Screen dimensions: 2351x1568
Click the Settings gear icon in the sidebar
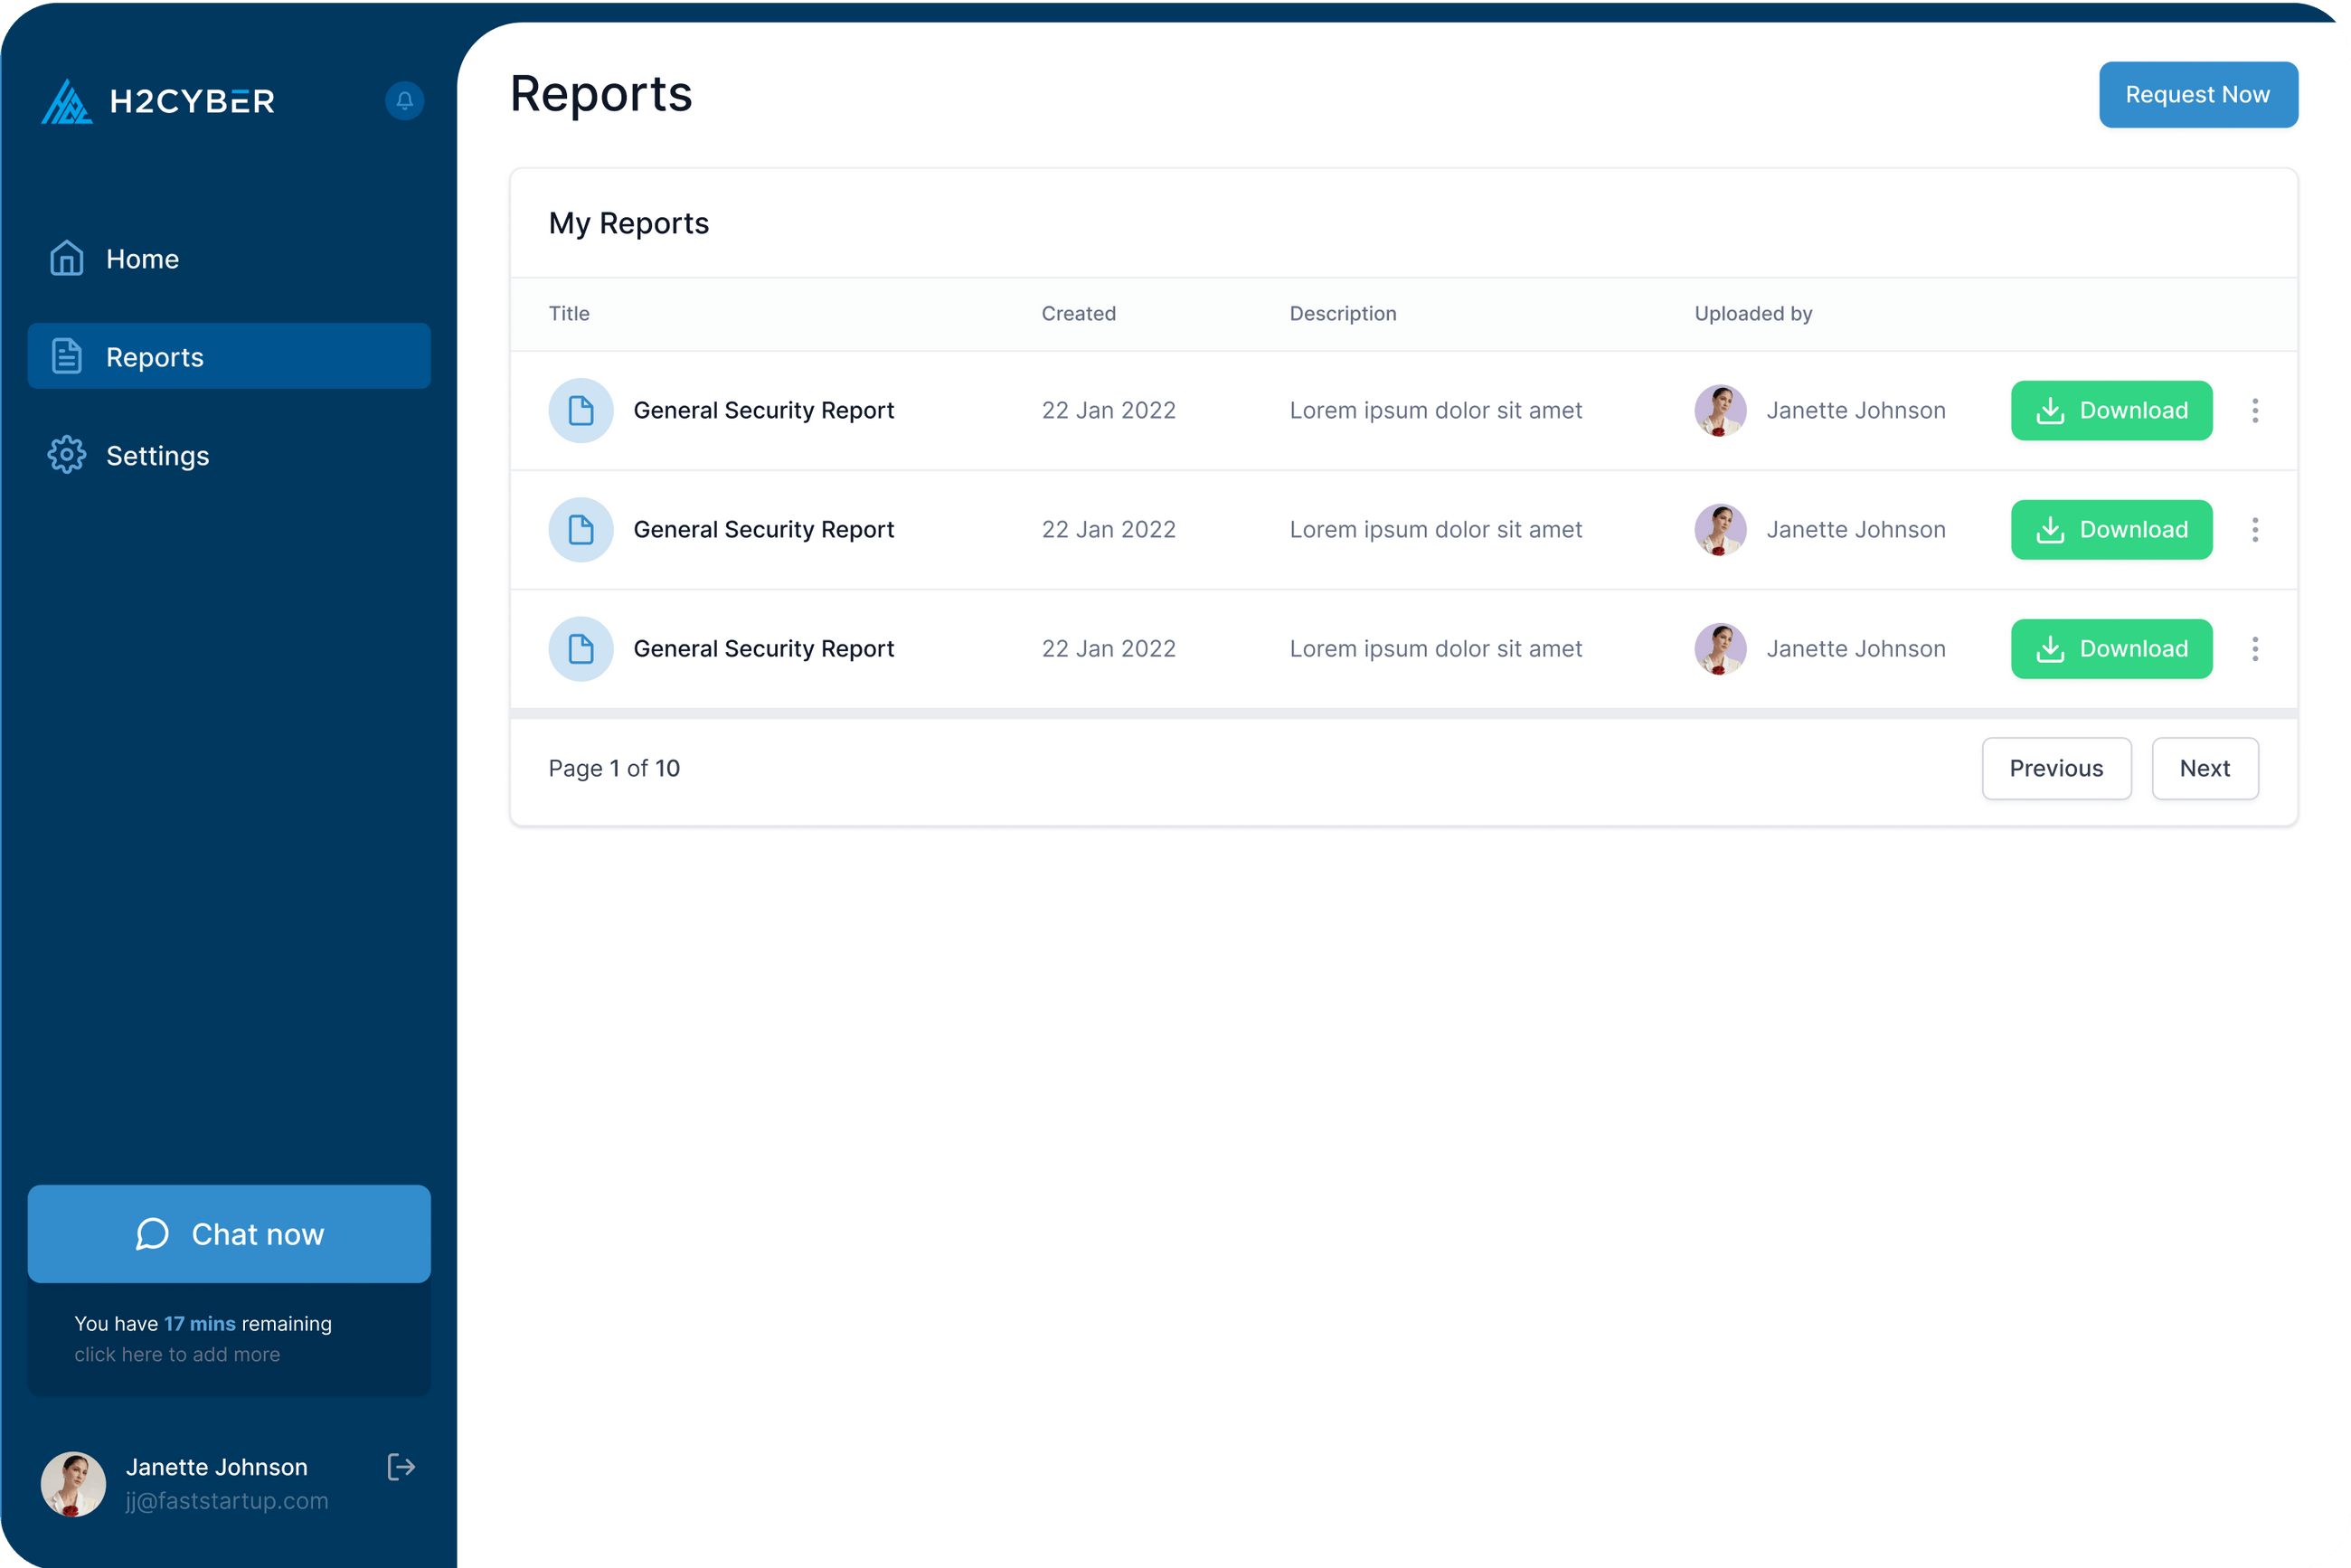tap(66, 456)
